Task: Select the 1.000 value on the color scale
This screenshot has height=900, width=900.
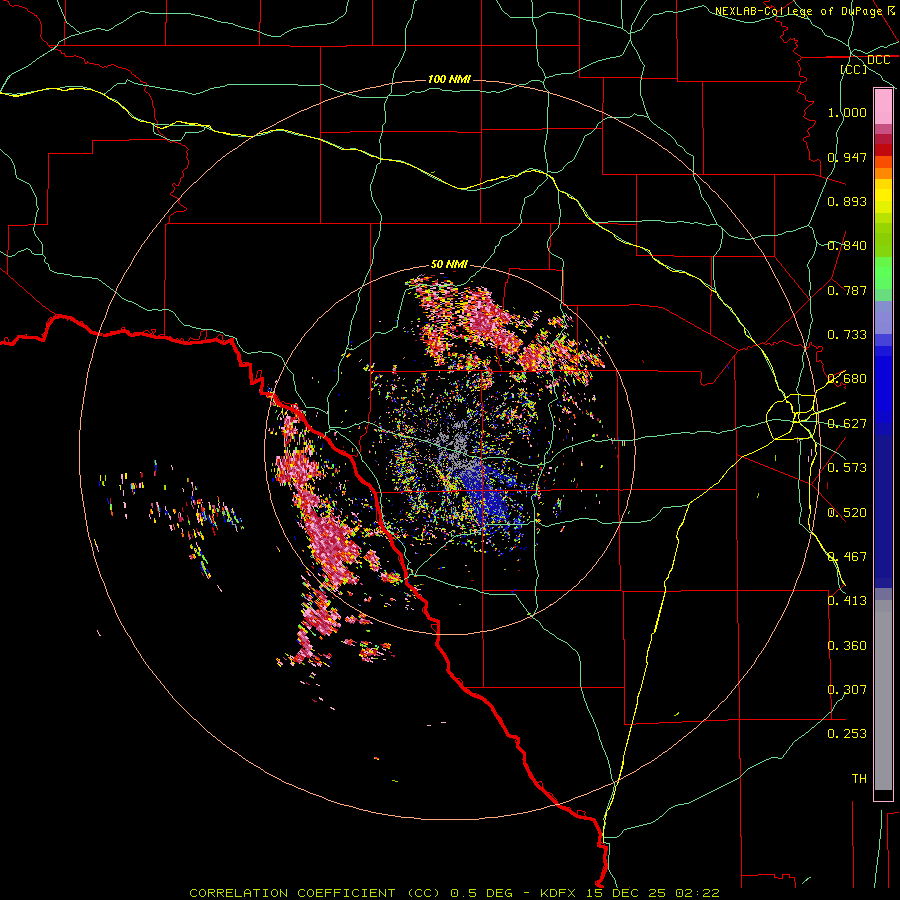Action: coord(847,112)
